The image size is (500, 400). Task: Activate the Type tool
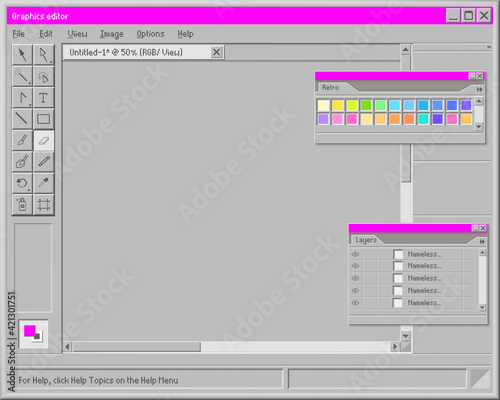44,98
